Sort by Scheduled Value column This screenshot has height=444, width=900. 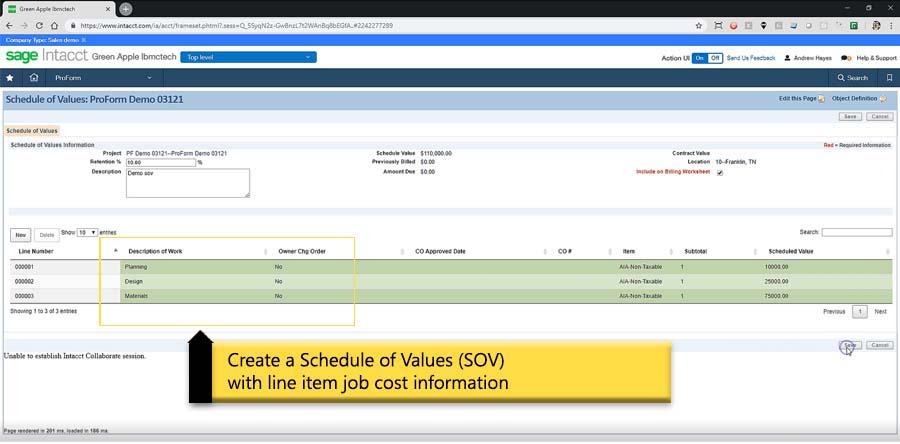pos(790,251)
